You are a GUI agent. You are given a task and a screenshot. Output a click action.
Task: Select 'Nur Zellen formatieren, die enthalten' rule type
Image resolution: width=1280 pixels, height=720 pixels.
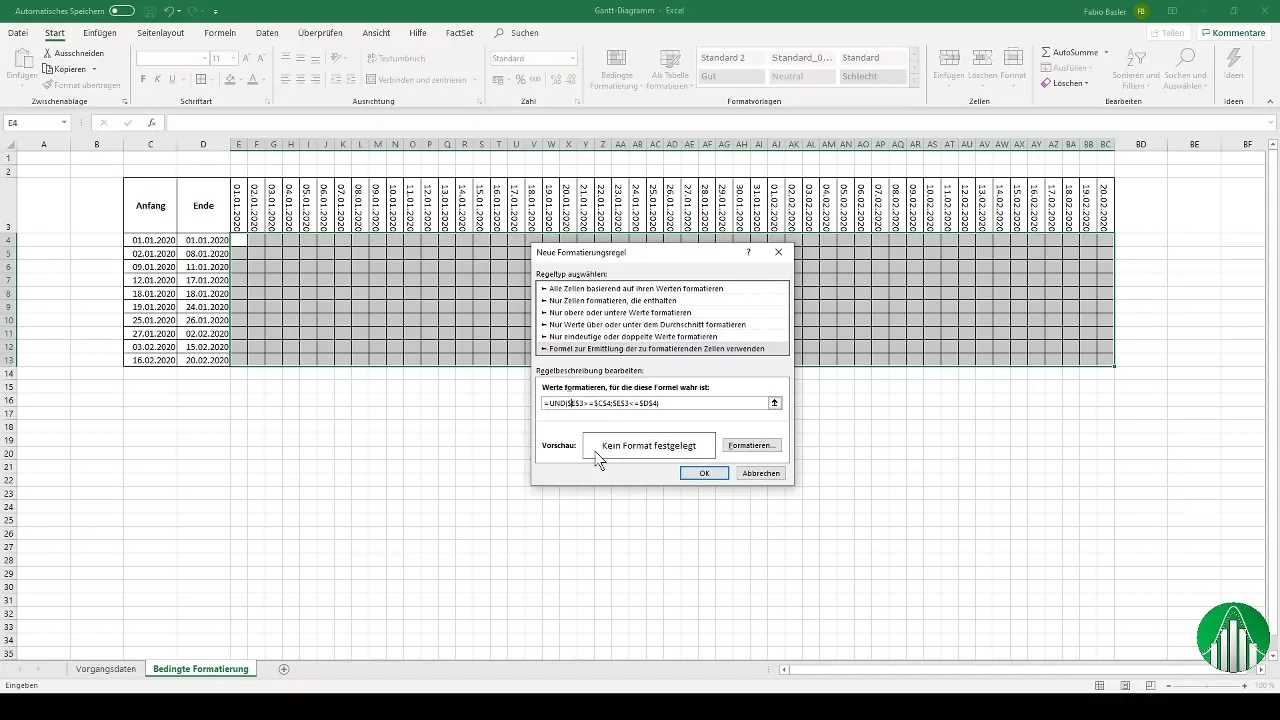663,300
